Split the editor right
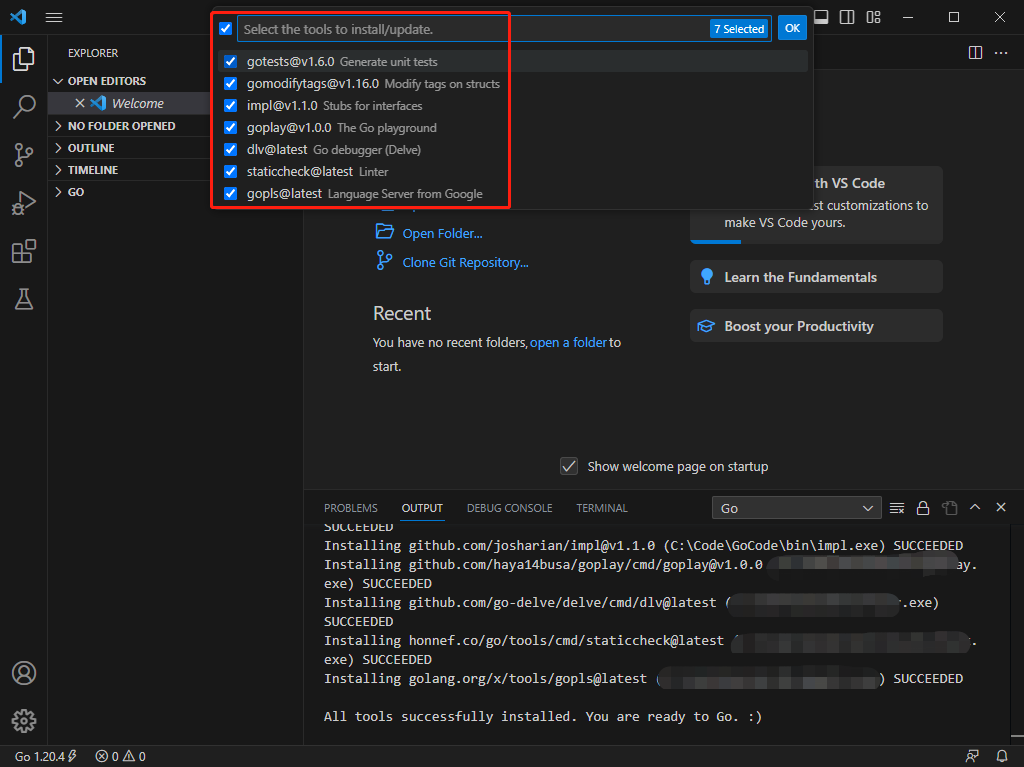The width and height of the screenshot is (1024, 767). click(975, 53)
